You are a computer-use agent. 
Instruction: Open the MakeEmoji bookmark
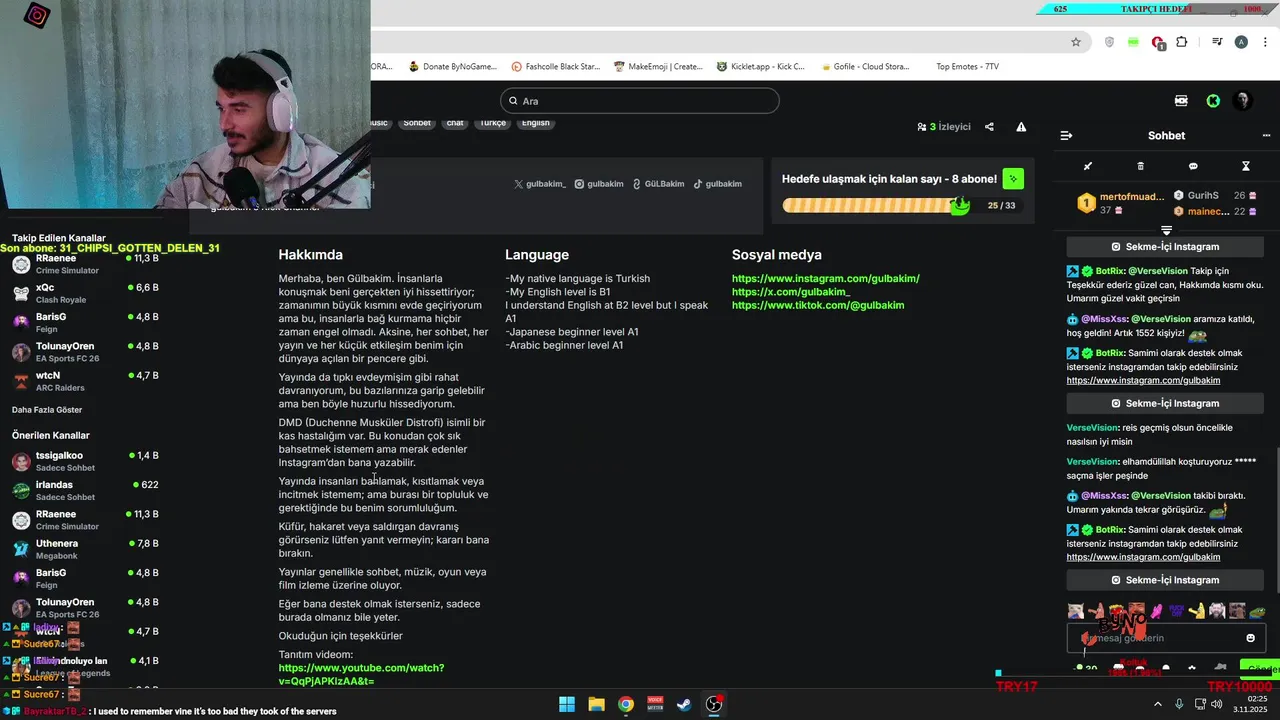pos(658,67)
